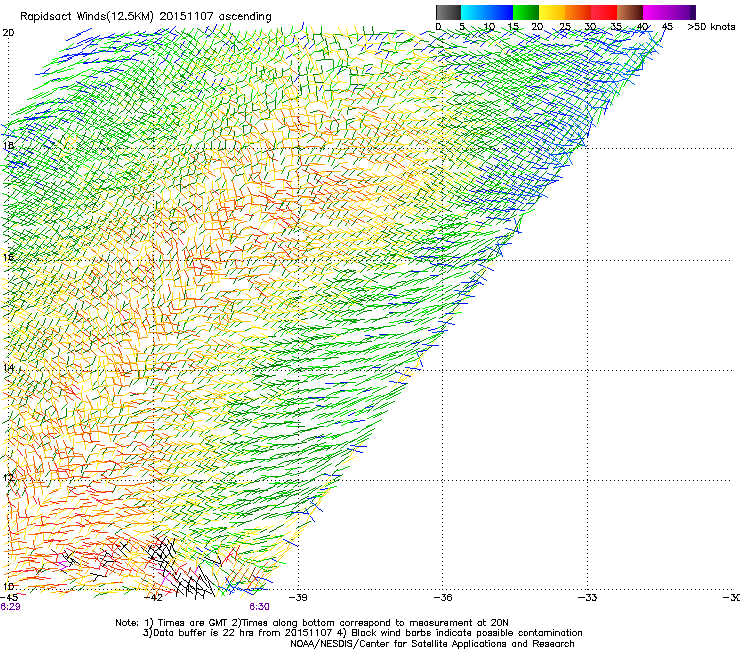Screen dimensions: 740x650
Task: Click note 'Black wind barbs indicate possible contamination'
Action: (x=467, y=633)
